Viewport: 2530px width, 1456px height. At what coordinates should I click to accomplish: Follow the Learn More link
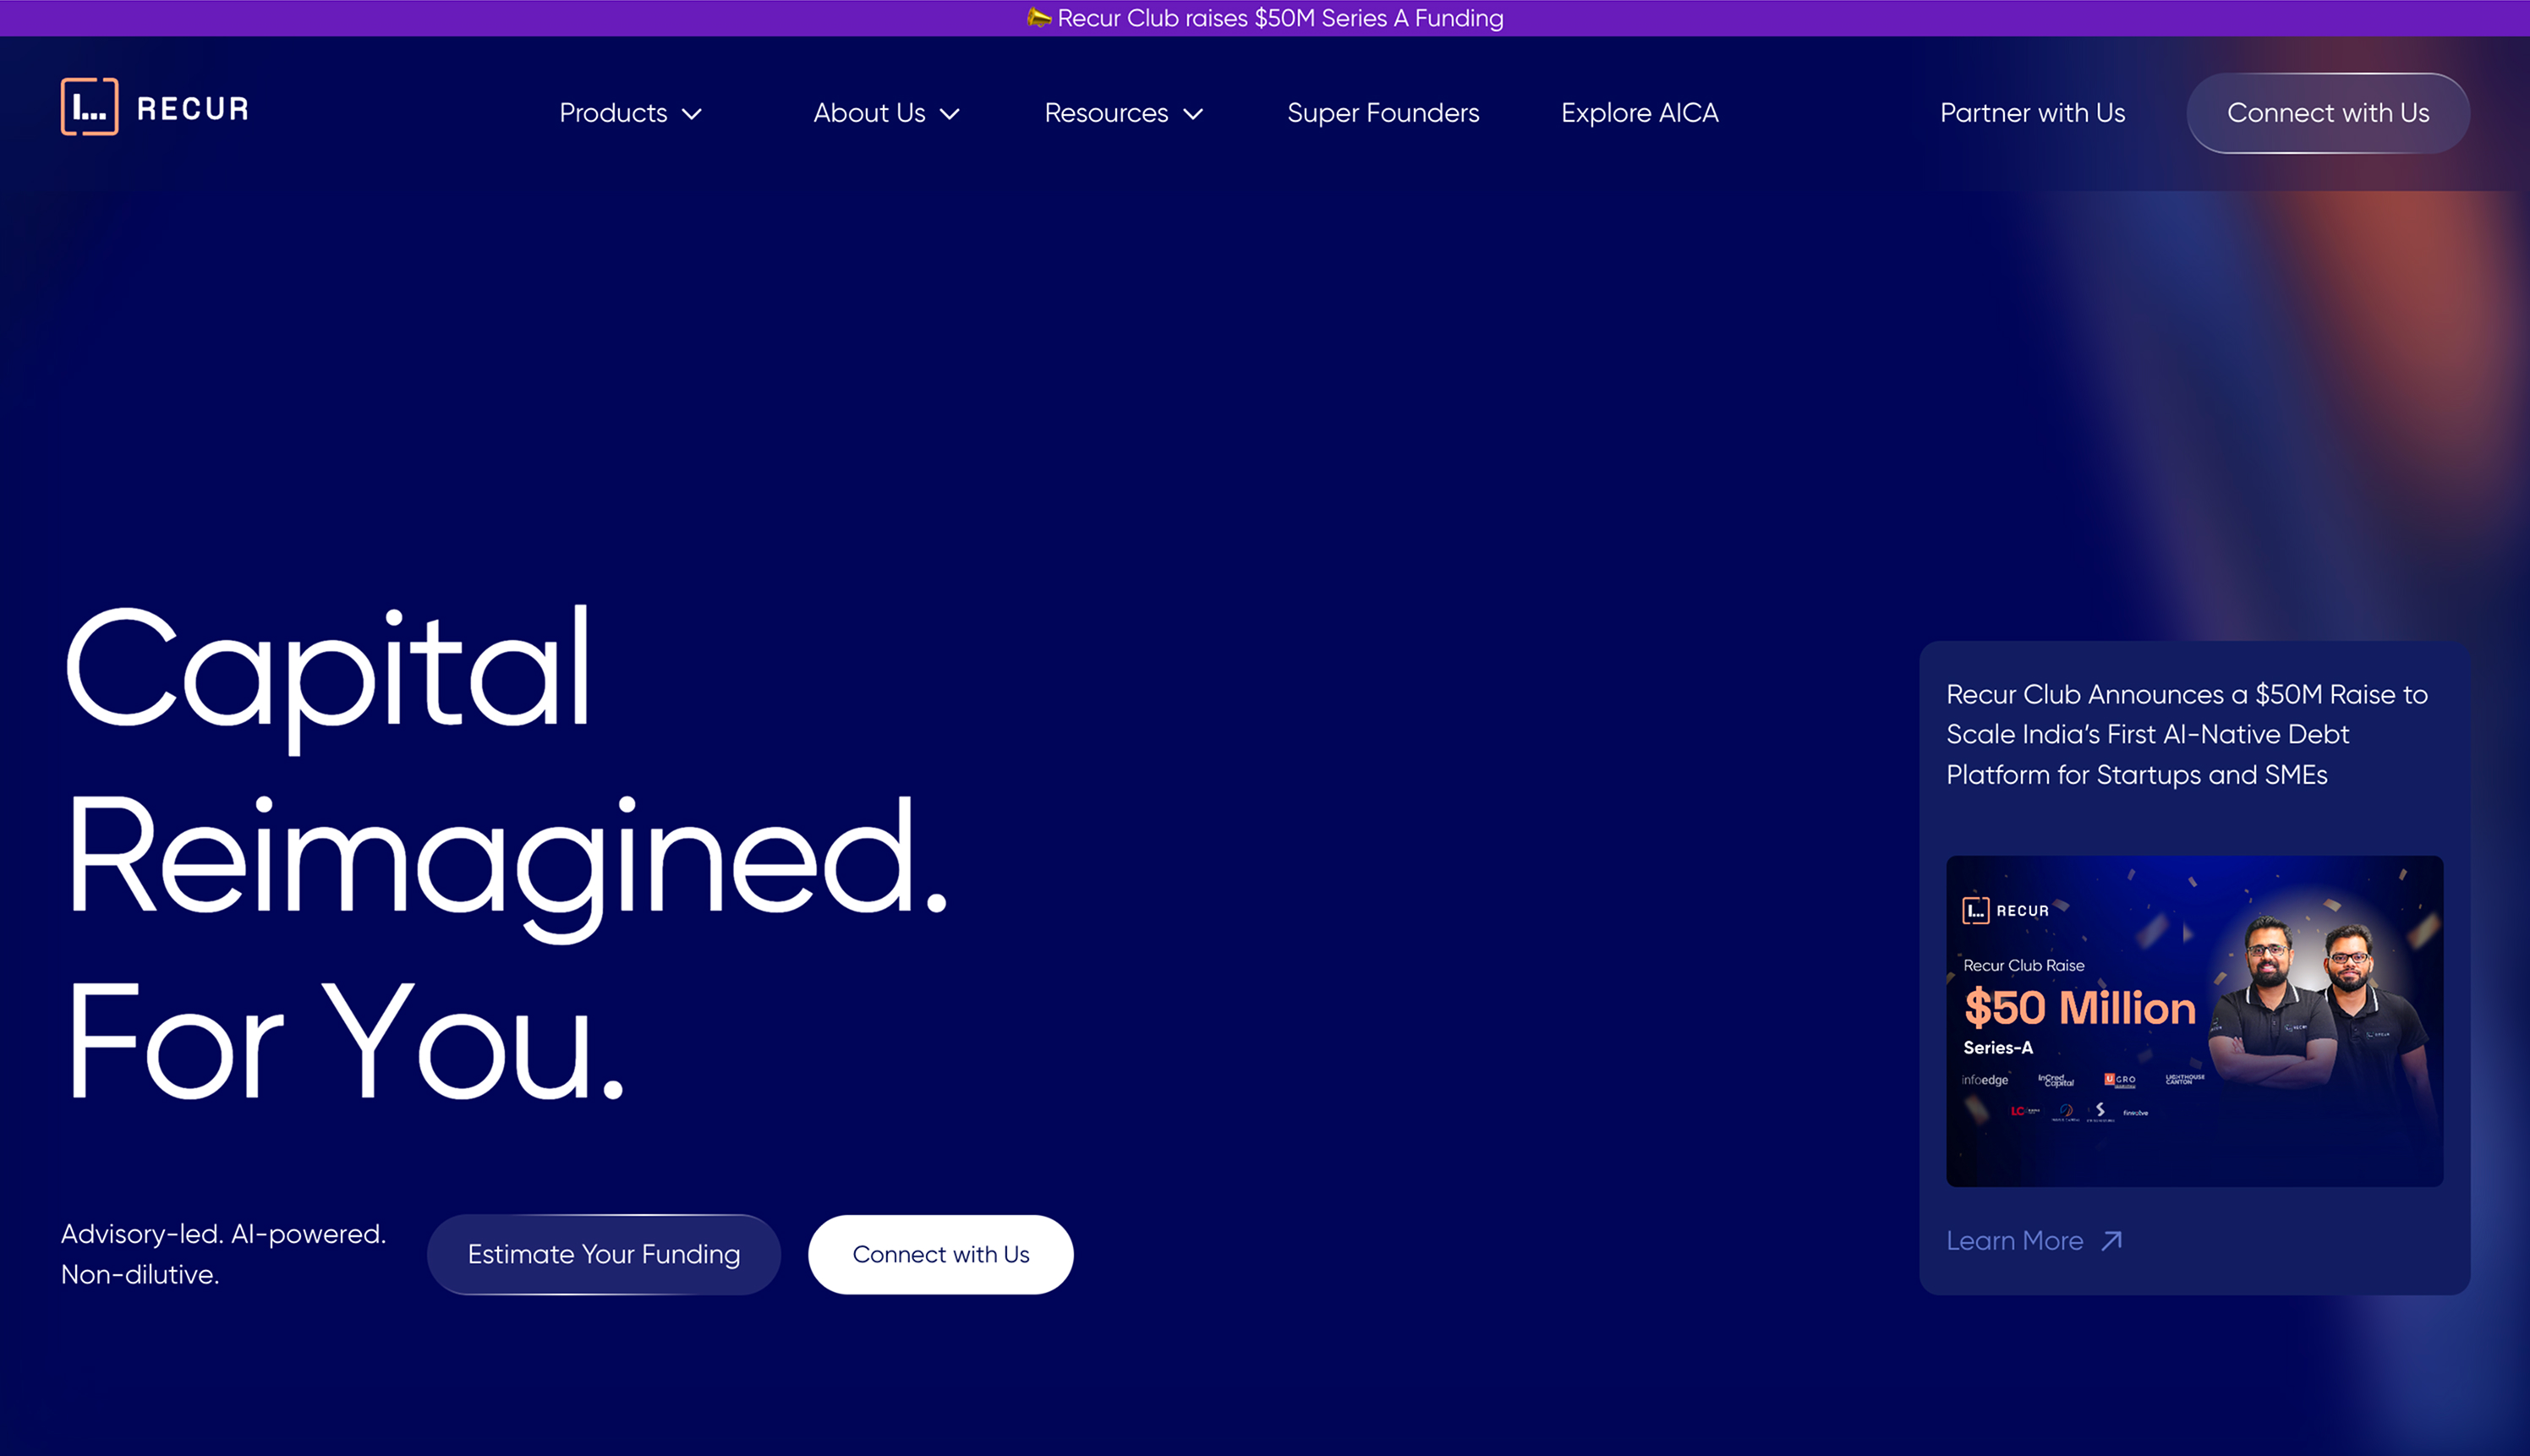point(2014,1241)
